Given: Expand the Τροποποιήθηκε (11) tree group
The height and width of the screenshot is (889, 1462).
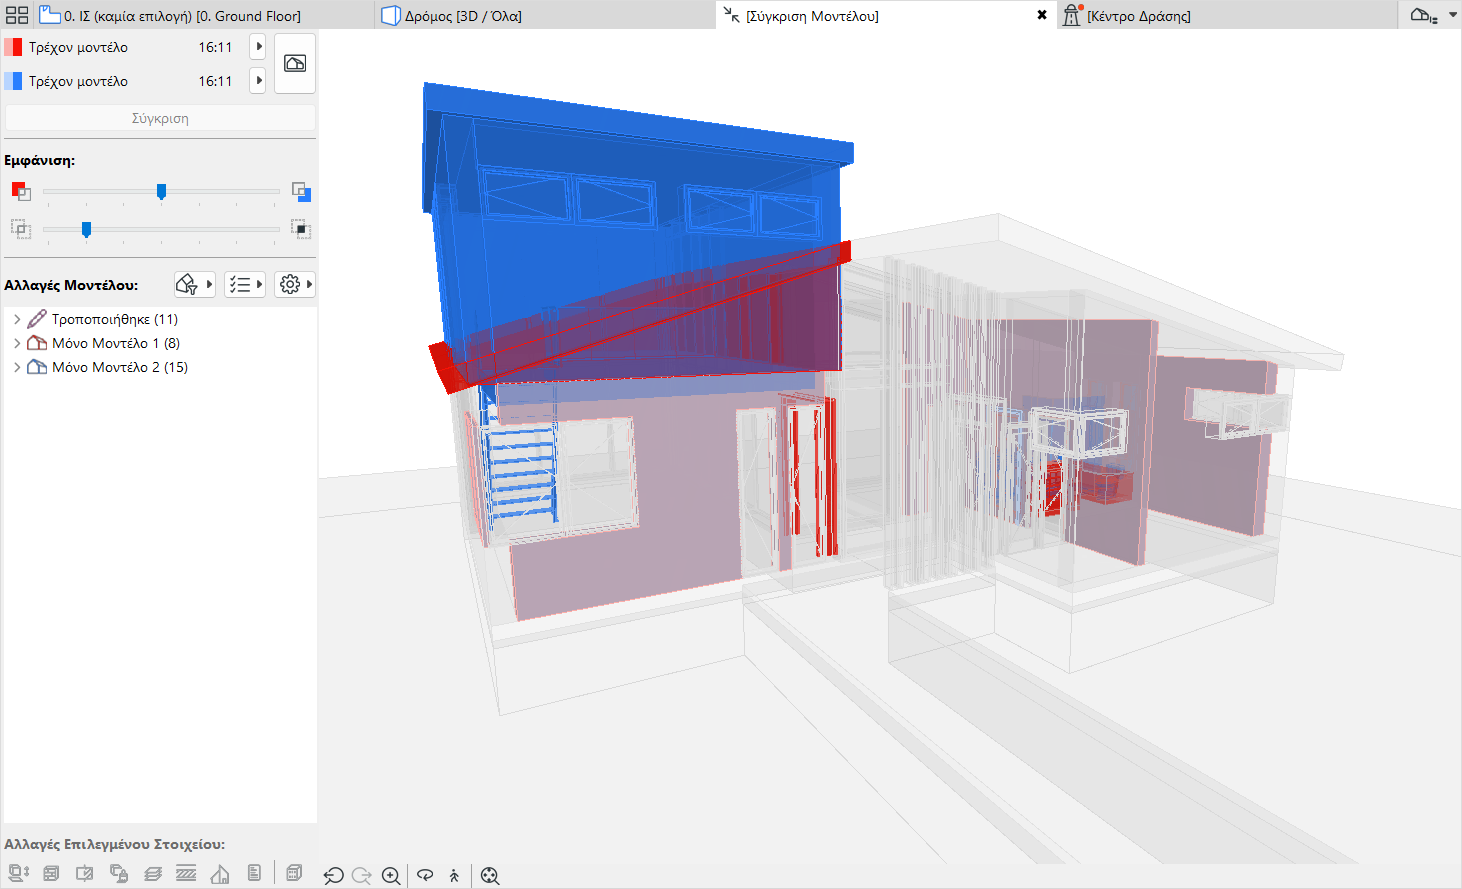Looking at the screenshot, I should [17, 319].
